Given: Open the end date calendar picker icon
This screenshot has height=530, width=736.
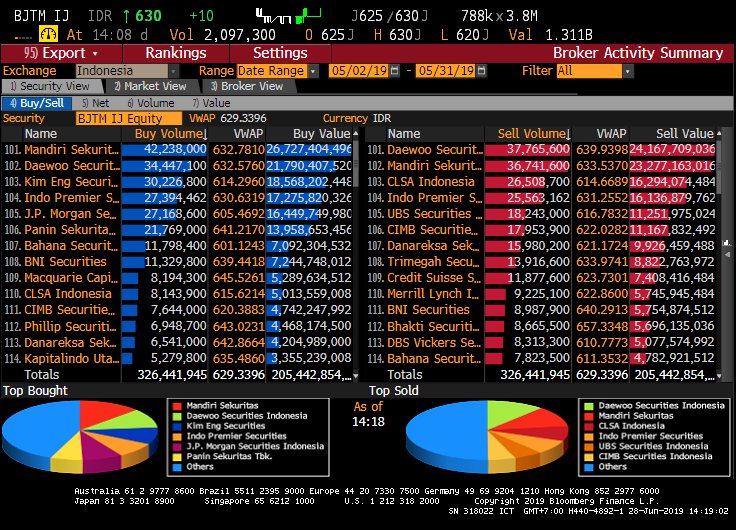Looking at the screenshot, I should (x=481, y=71).
